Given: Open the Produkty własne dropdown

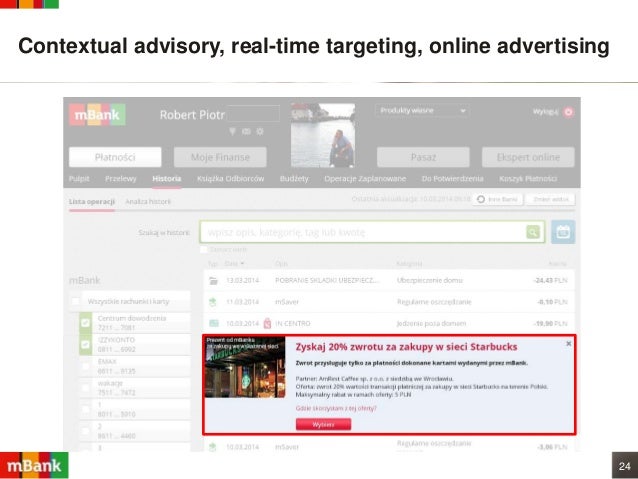Looking at the screenshot, I should click(x=422, y=110).
